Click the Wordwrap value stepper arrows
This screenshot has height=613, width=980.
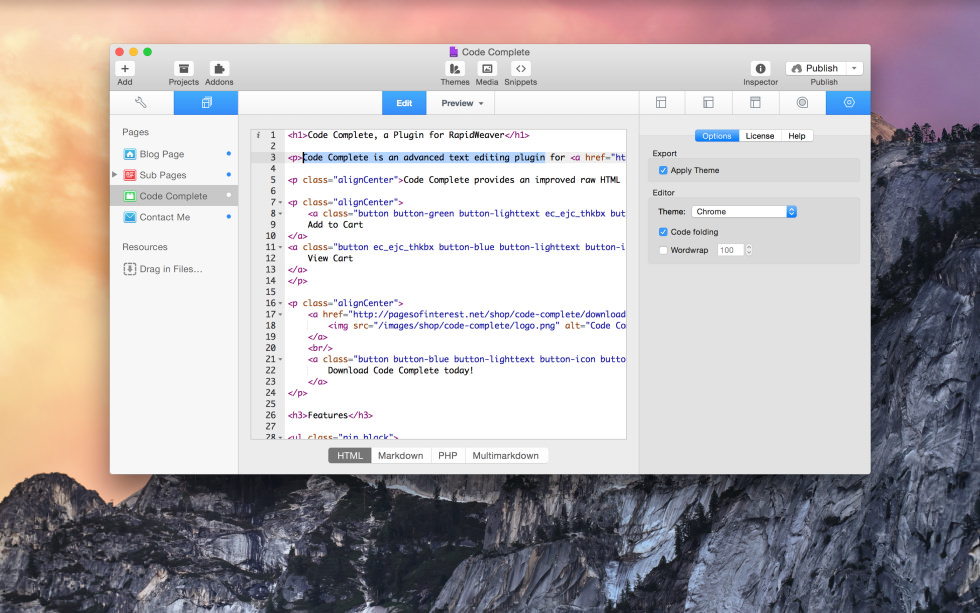(x=749, y=250)
